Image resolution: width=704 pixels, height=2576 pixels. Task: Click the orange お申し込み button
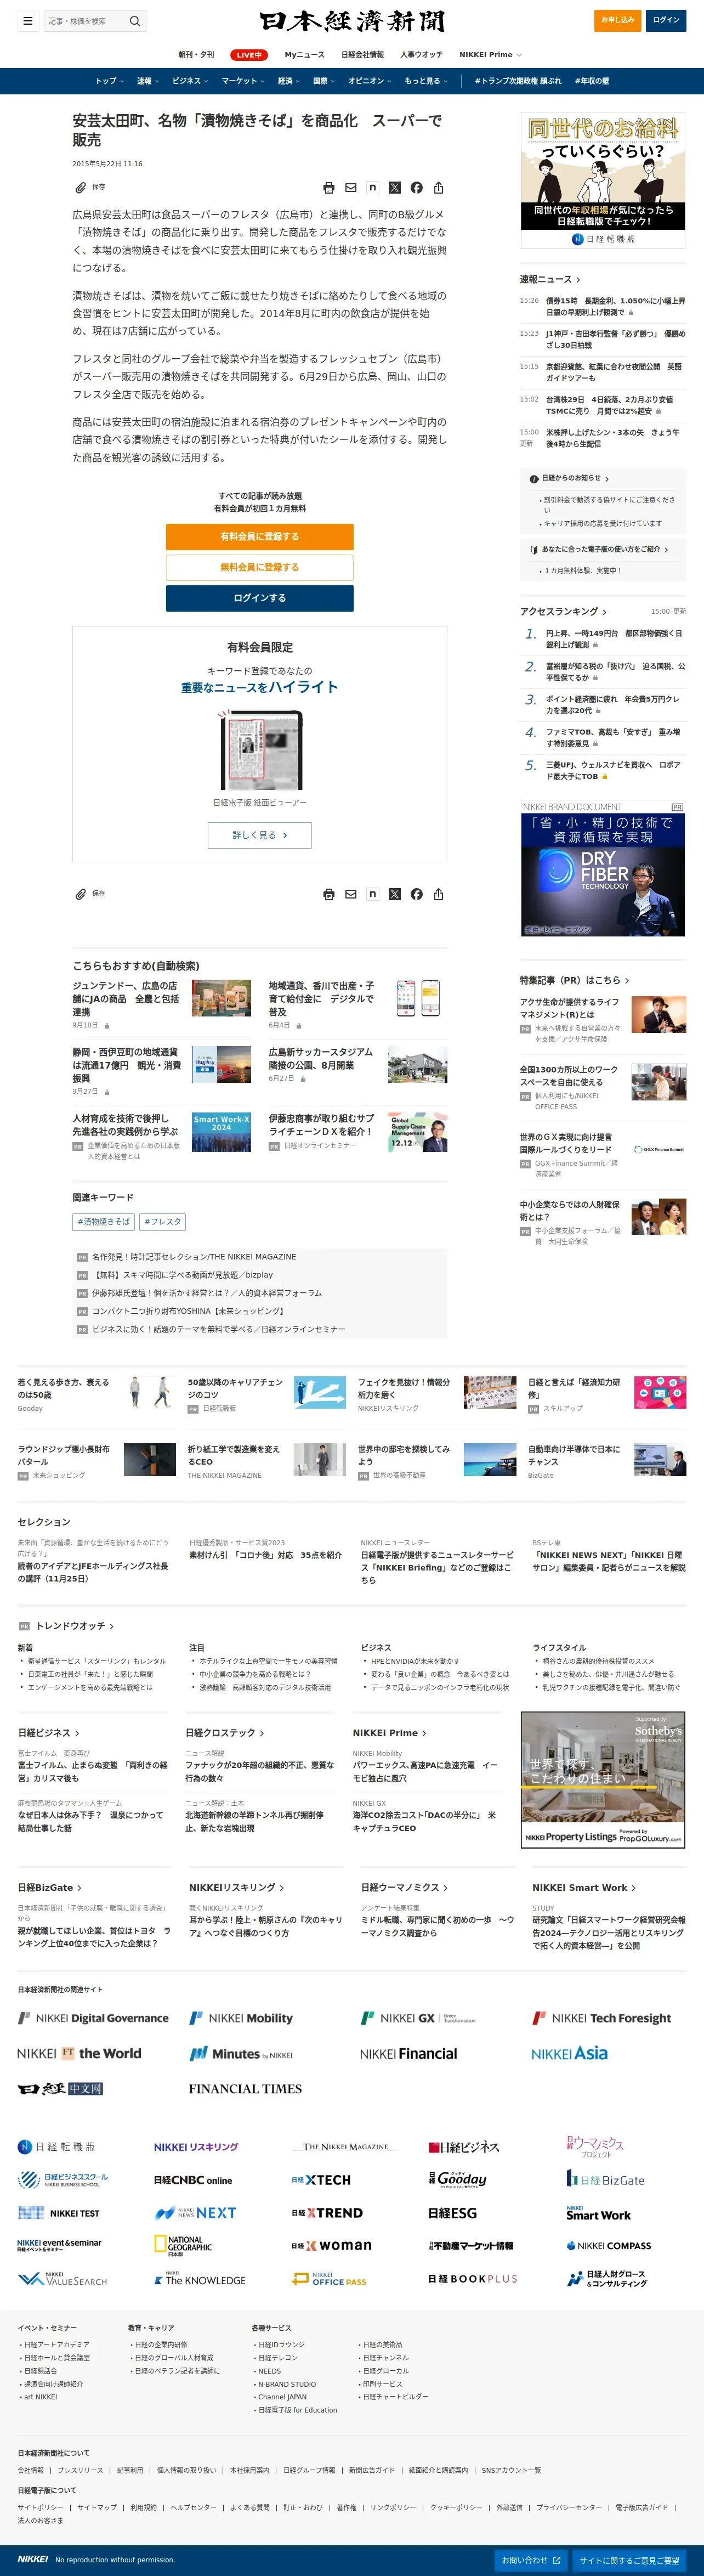click(x=618, y=20)
